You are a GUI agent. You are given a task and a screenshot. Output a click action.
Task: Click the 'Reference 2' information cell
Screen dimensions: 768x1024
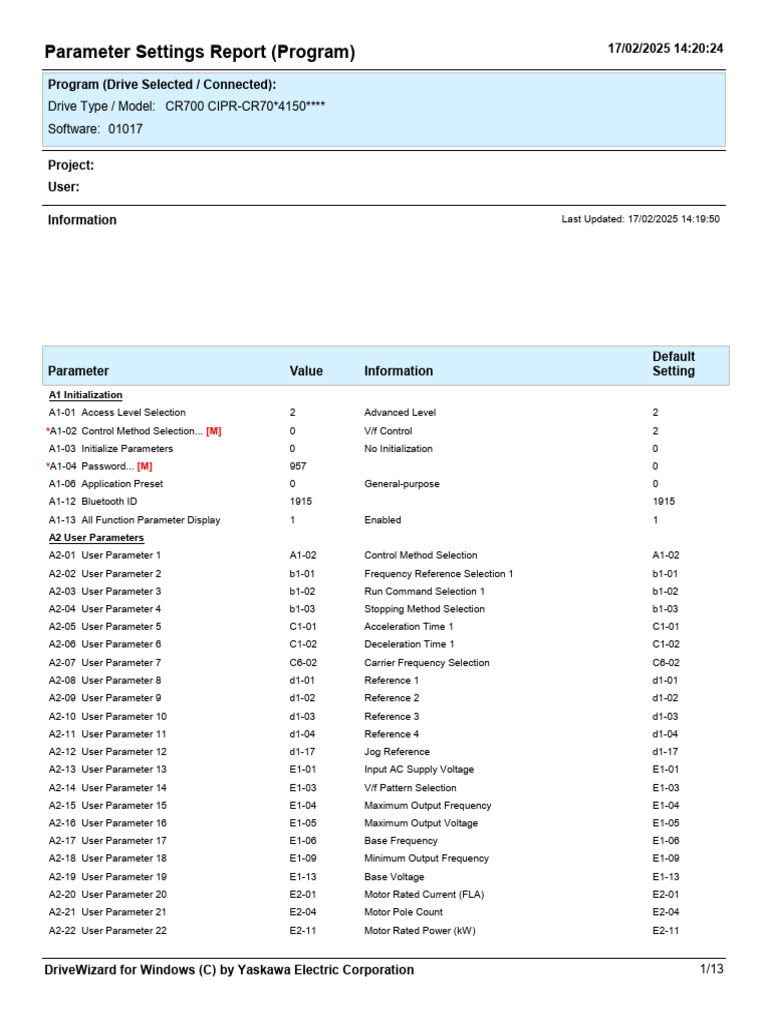[x=392, y=697]
